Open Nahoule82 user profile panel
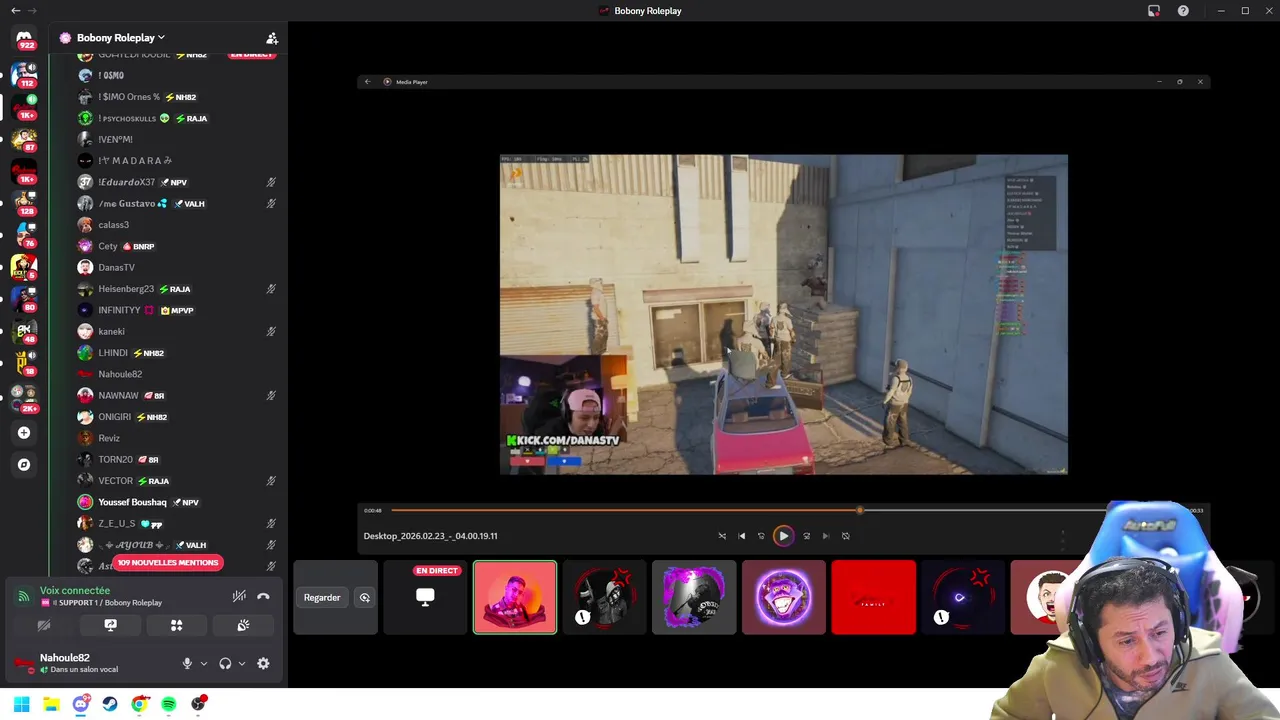 pos(78,663)
